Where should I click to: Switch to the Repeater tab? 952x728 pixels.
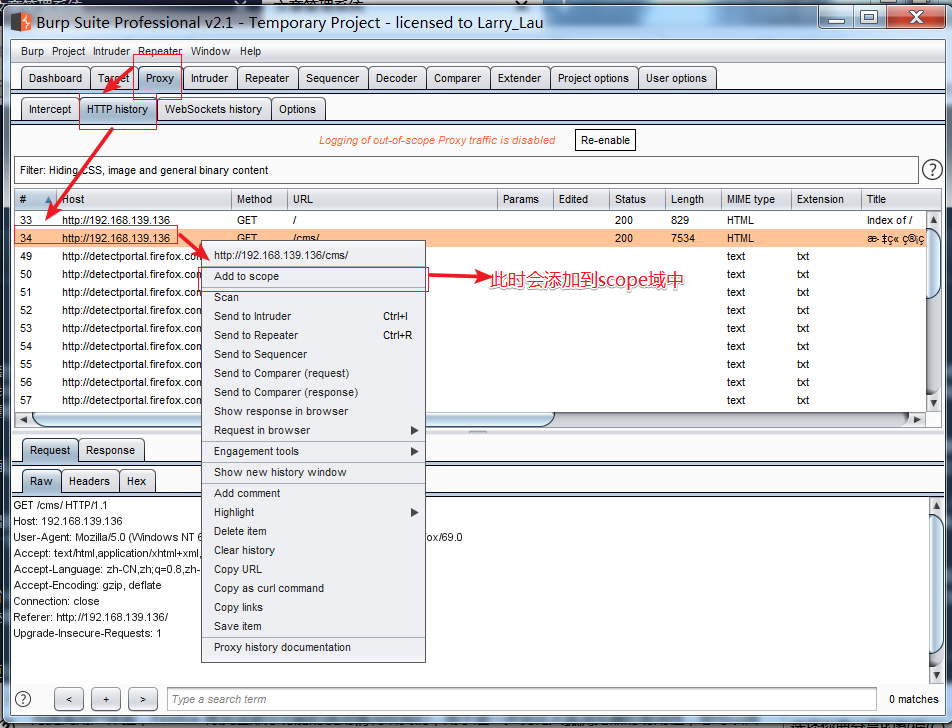[267, 78]
